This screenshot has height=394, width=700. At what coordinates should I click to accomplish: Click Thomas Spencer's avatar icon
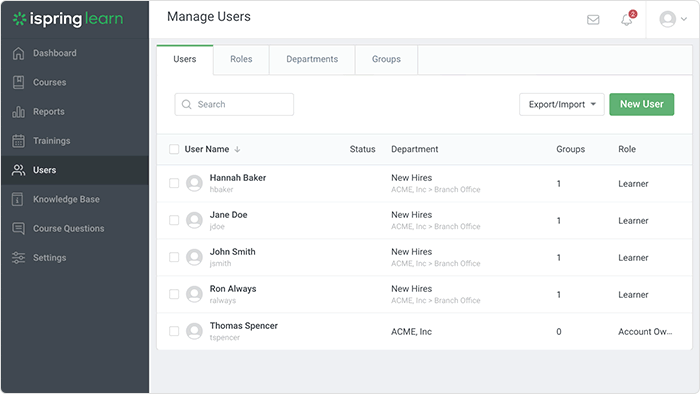coord(194,332)
